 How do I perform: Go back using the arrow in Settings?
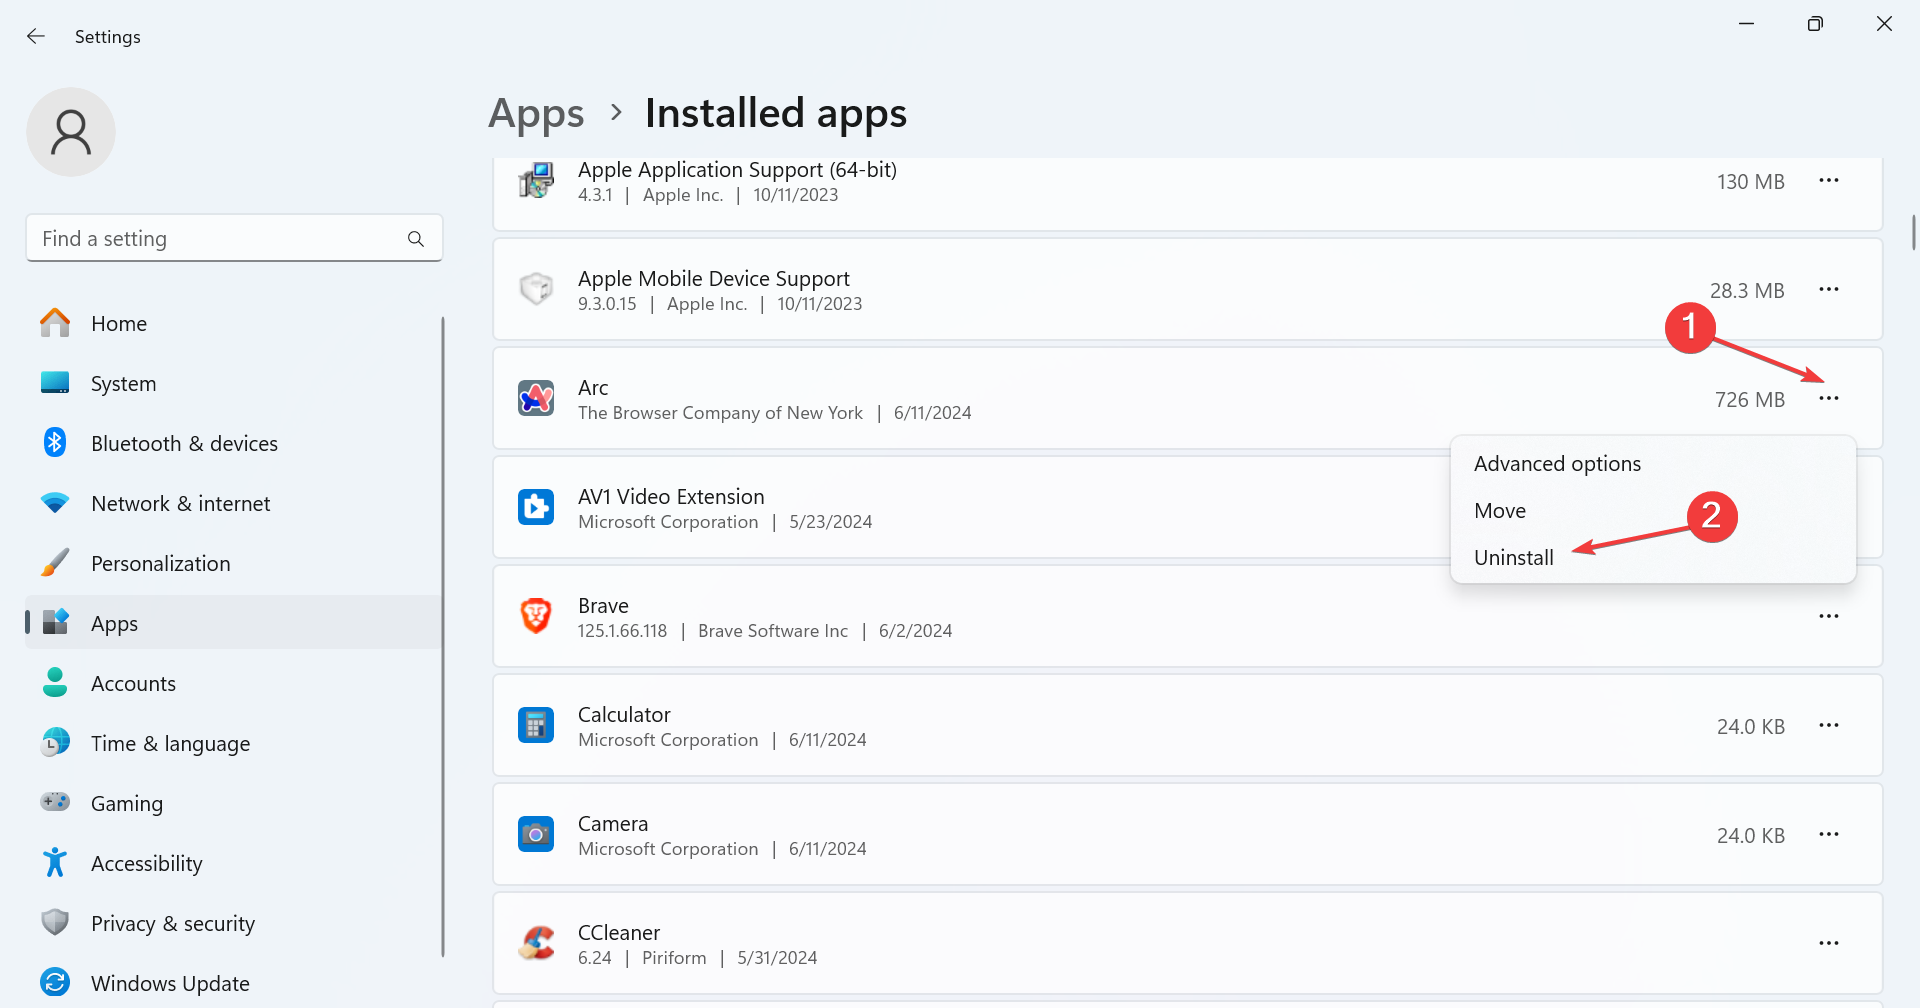36,36
